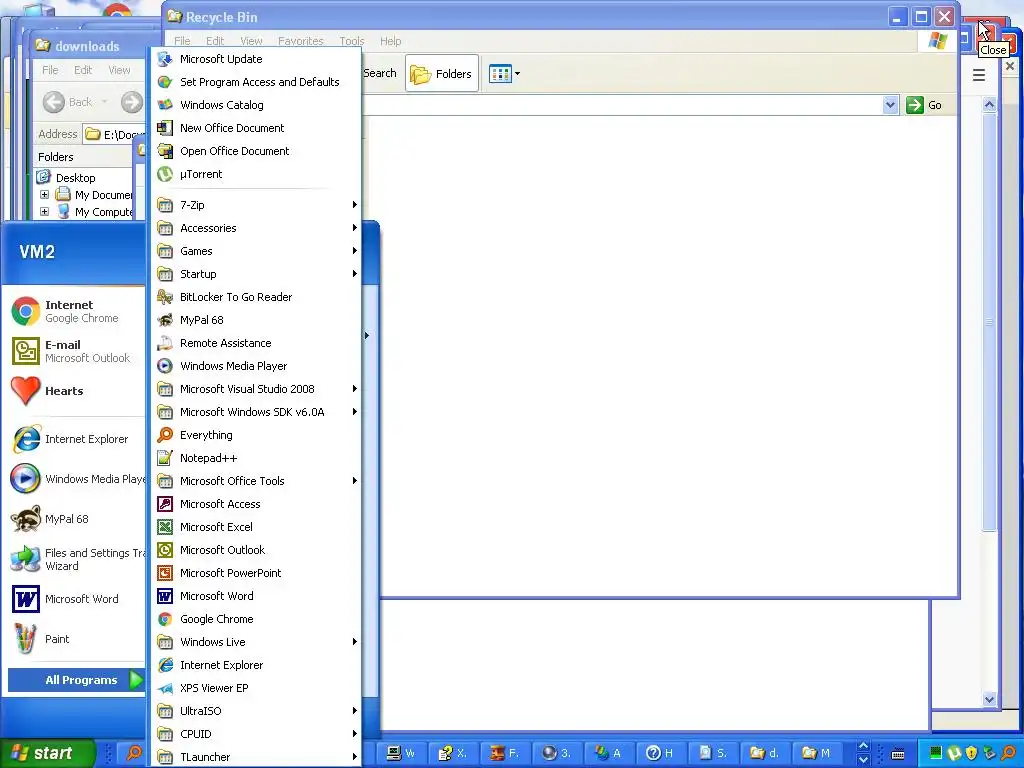The height and width of the screenshot is (768, 1024).
Task: Click Everything search icon in quick launch
Action: click(x=133, y=753)
